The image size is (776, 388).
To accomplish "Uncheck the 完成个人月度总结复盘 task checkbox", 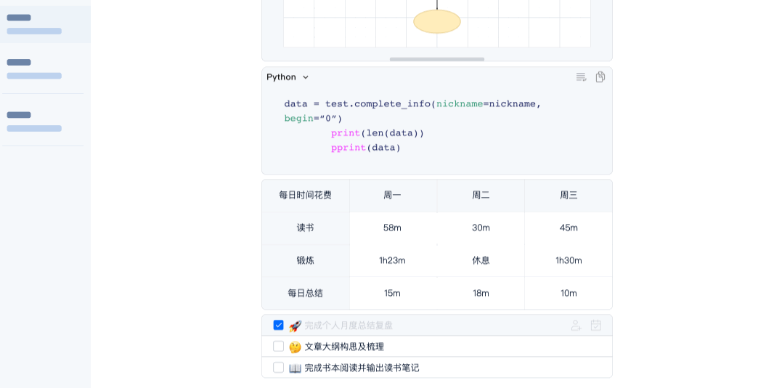I will [278, 325].
